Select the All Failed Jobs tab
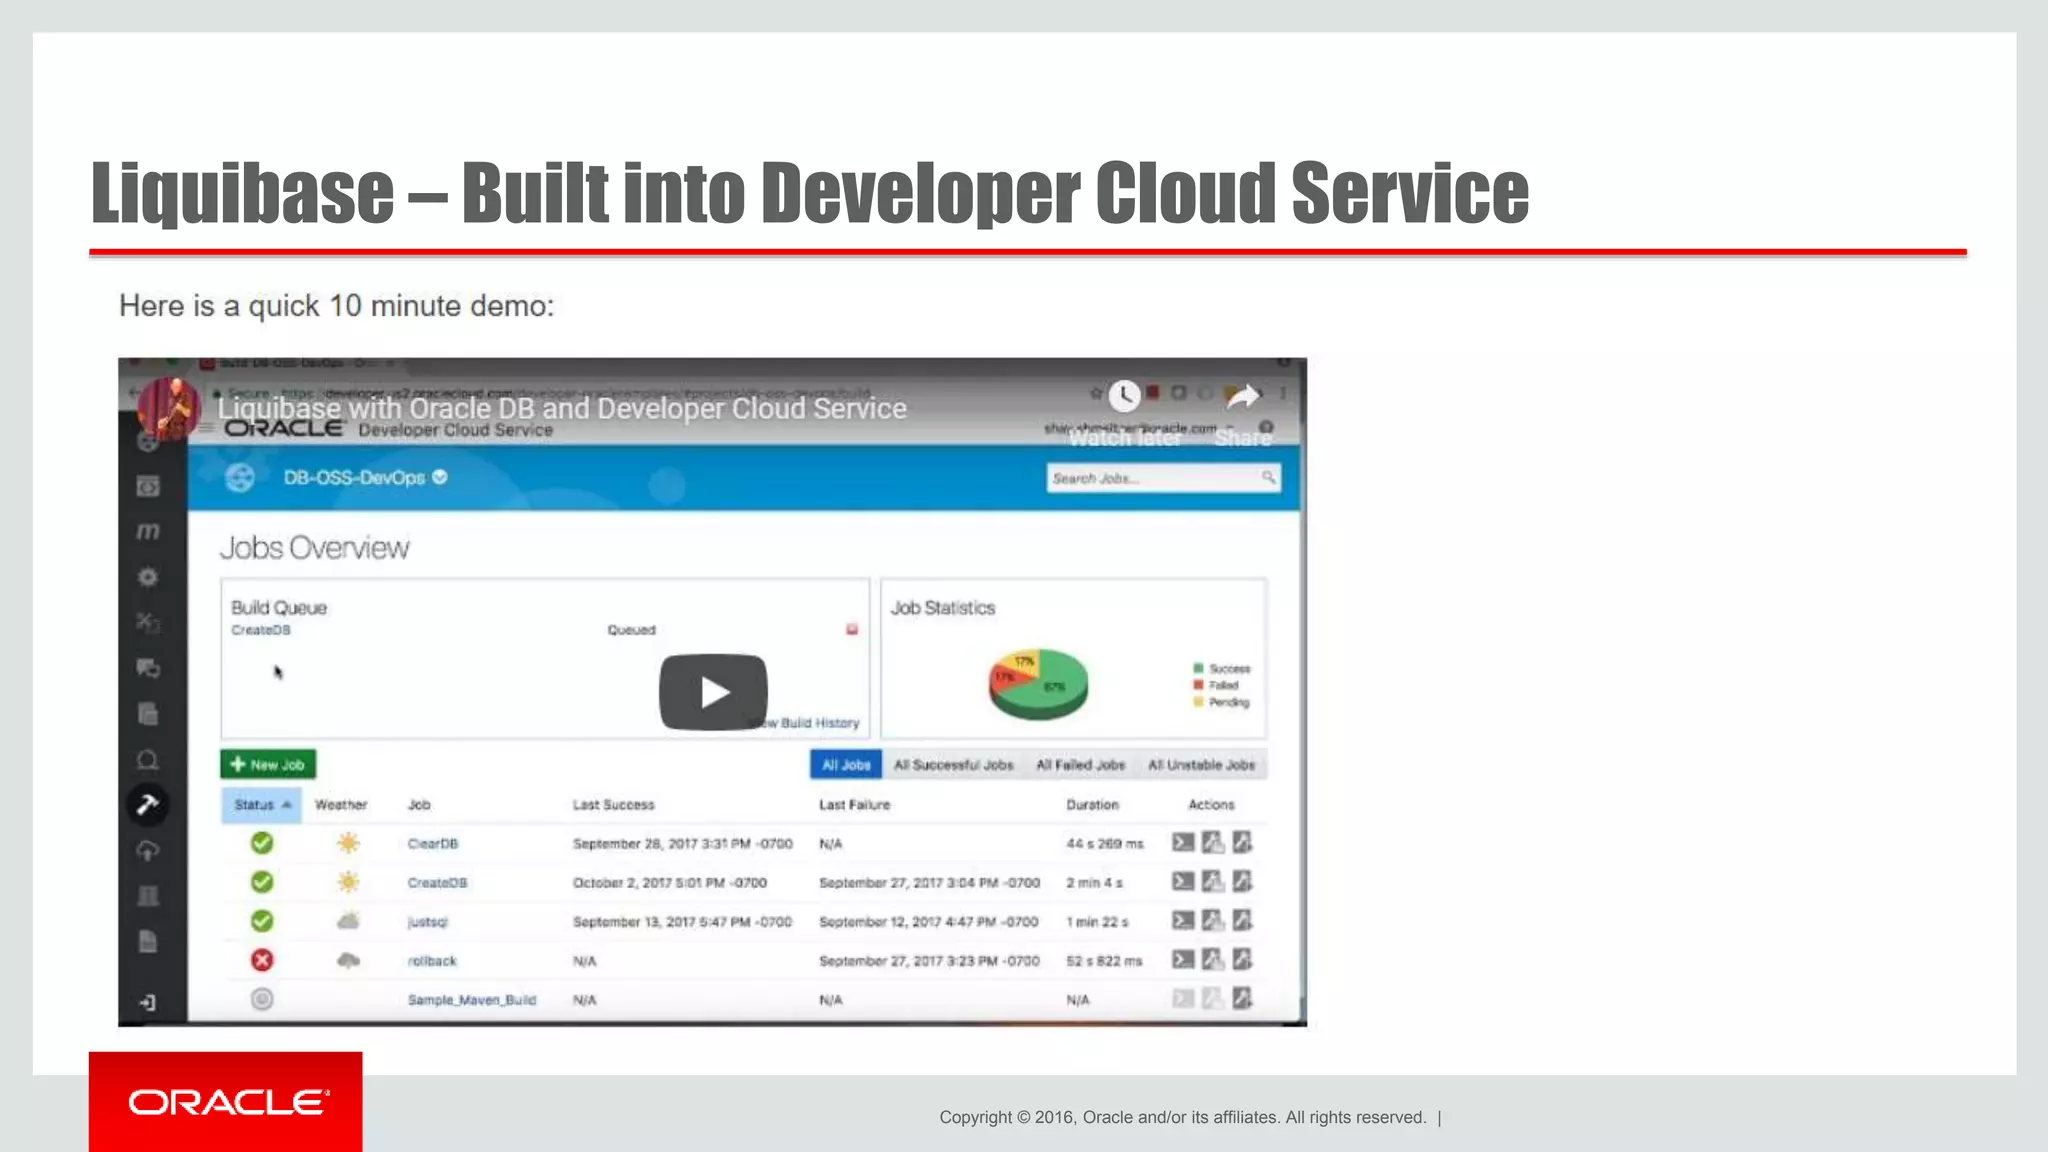 pos(1081,764)
